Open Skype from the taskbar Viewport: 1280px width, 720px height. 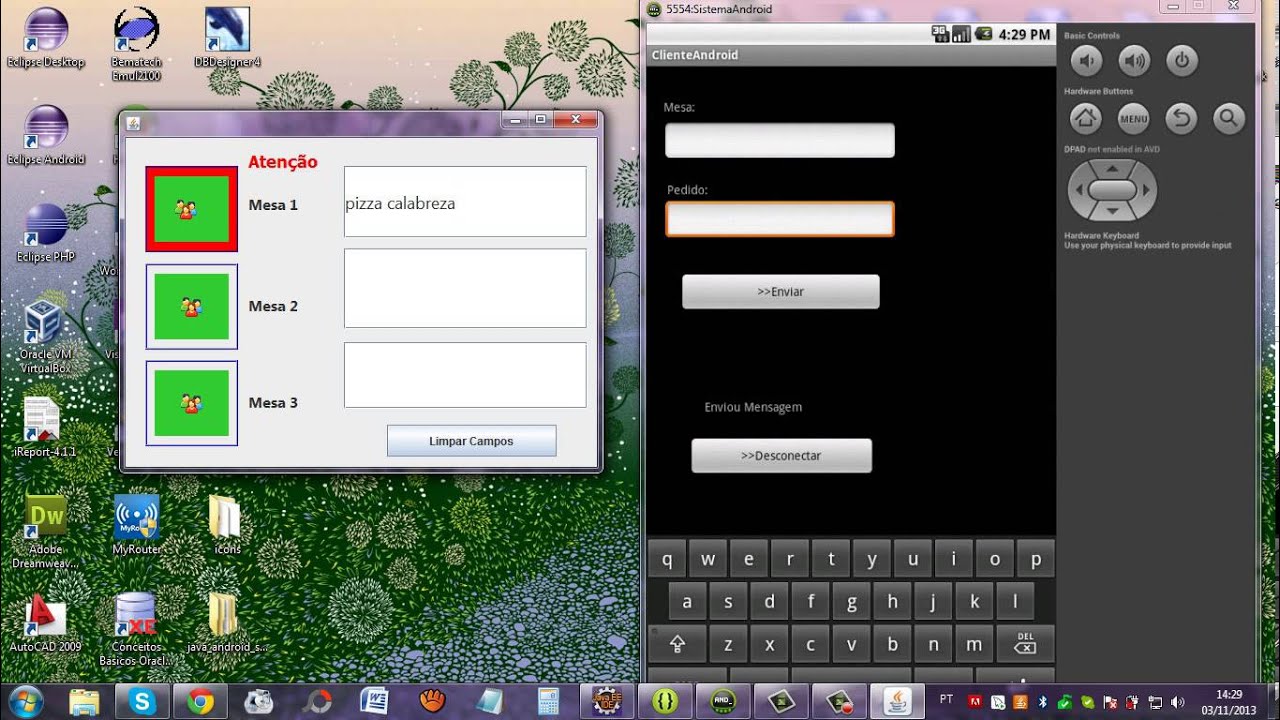tap(142, 702)
